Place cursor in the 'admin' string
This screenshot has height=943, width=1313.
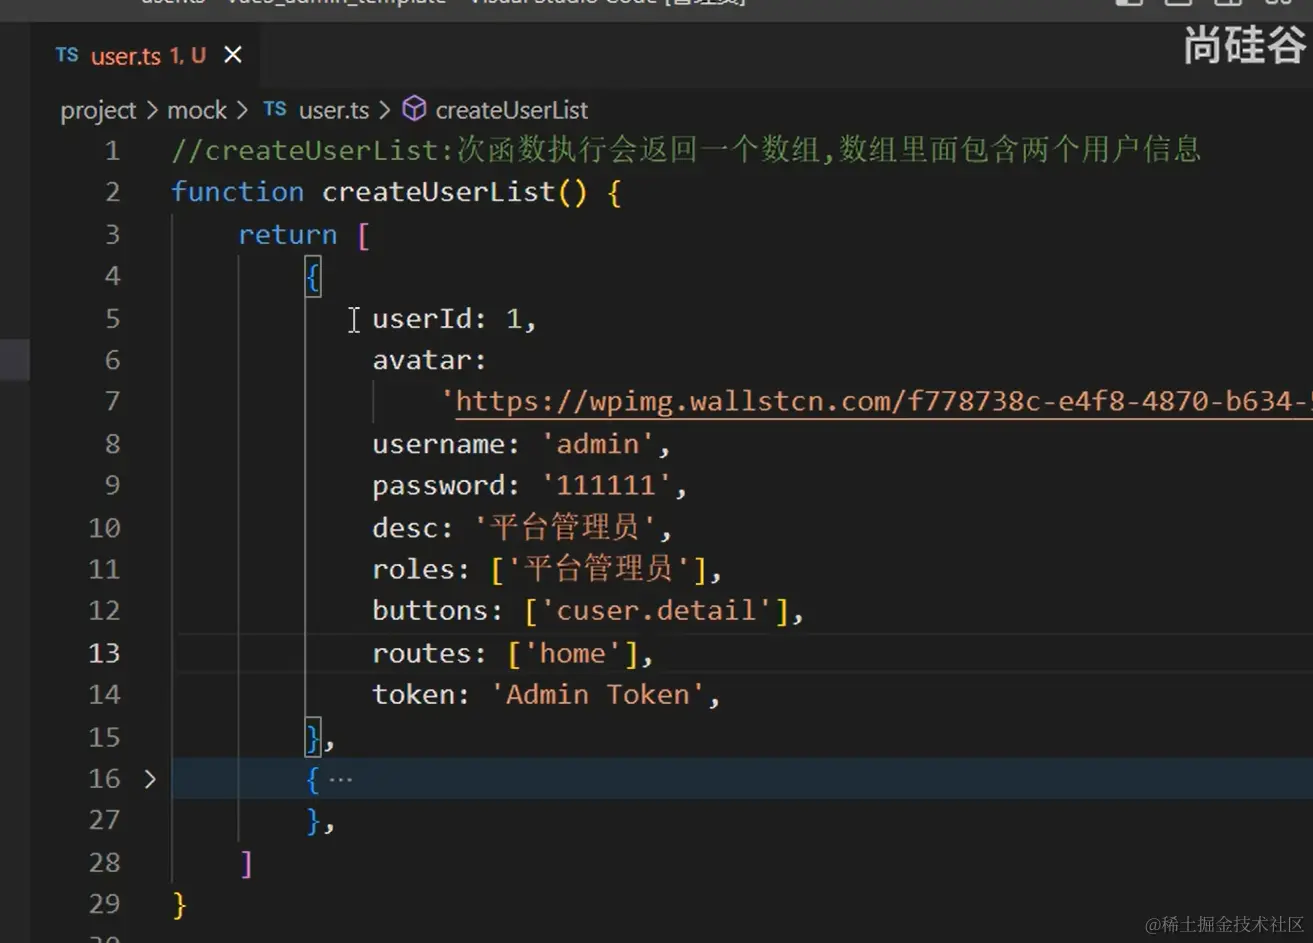point(598,444)
